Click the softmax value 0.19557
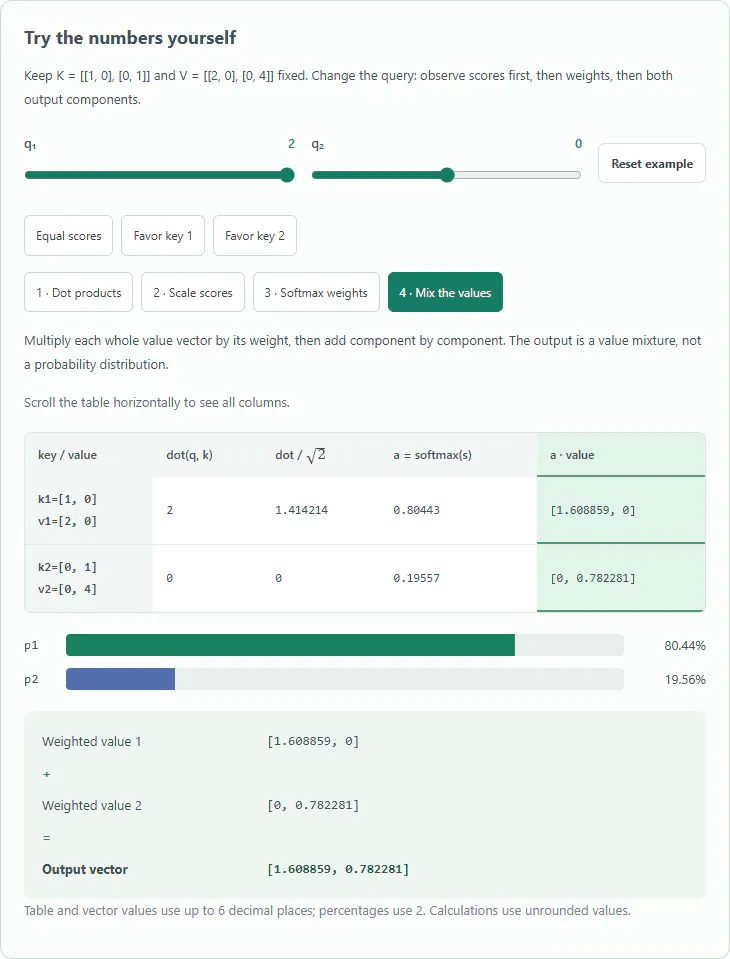The height and width of the screenshot is (959, 730). coord(416,578)
